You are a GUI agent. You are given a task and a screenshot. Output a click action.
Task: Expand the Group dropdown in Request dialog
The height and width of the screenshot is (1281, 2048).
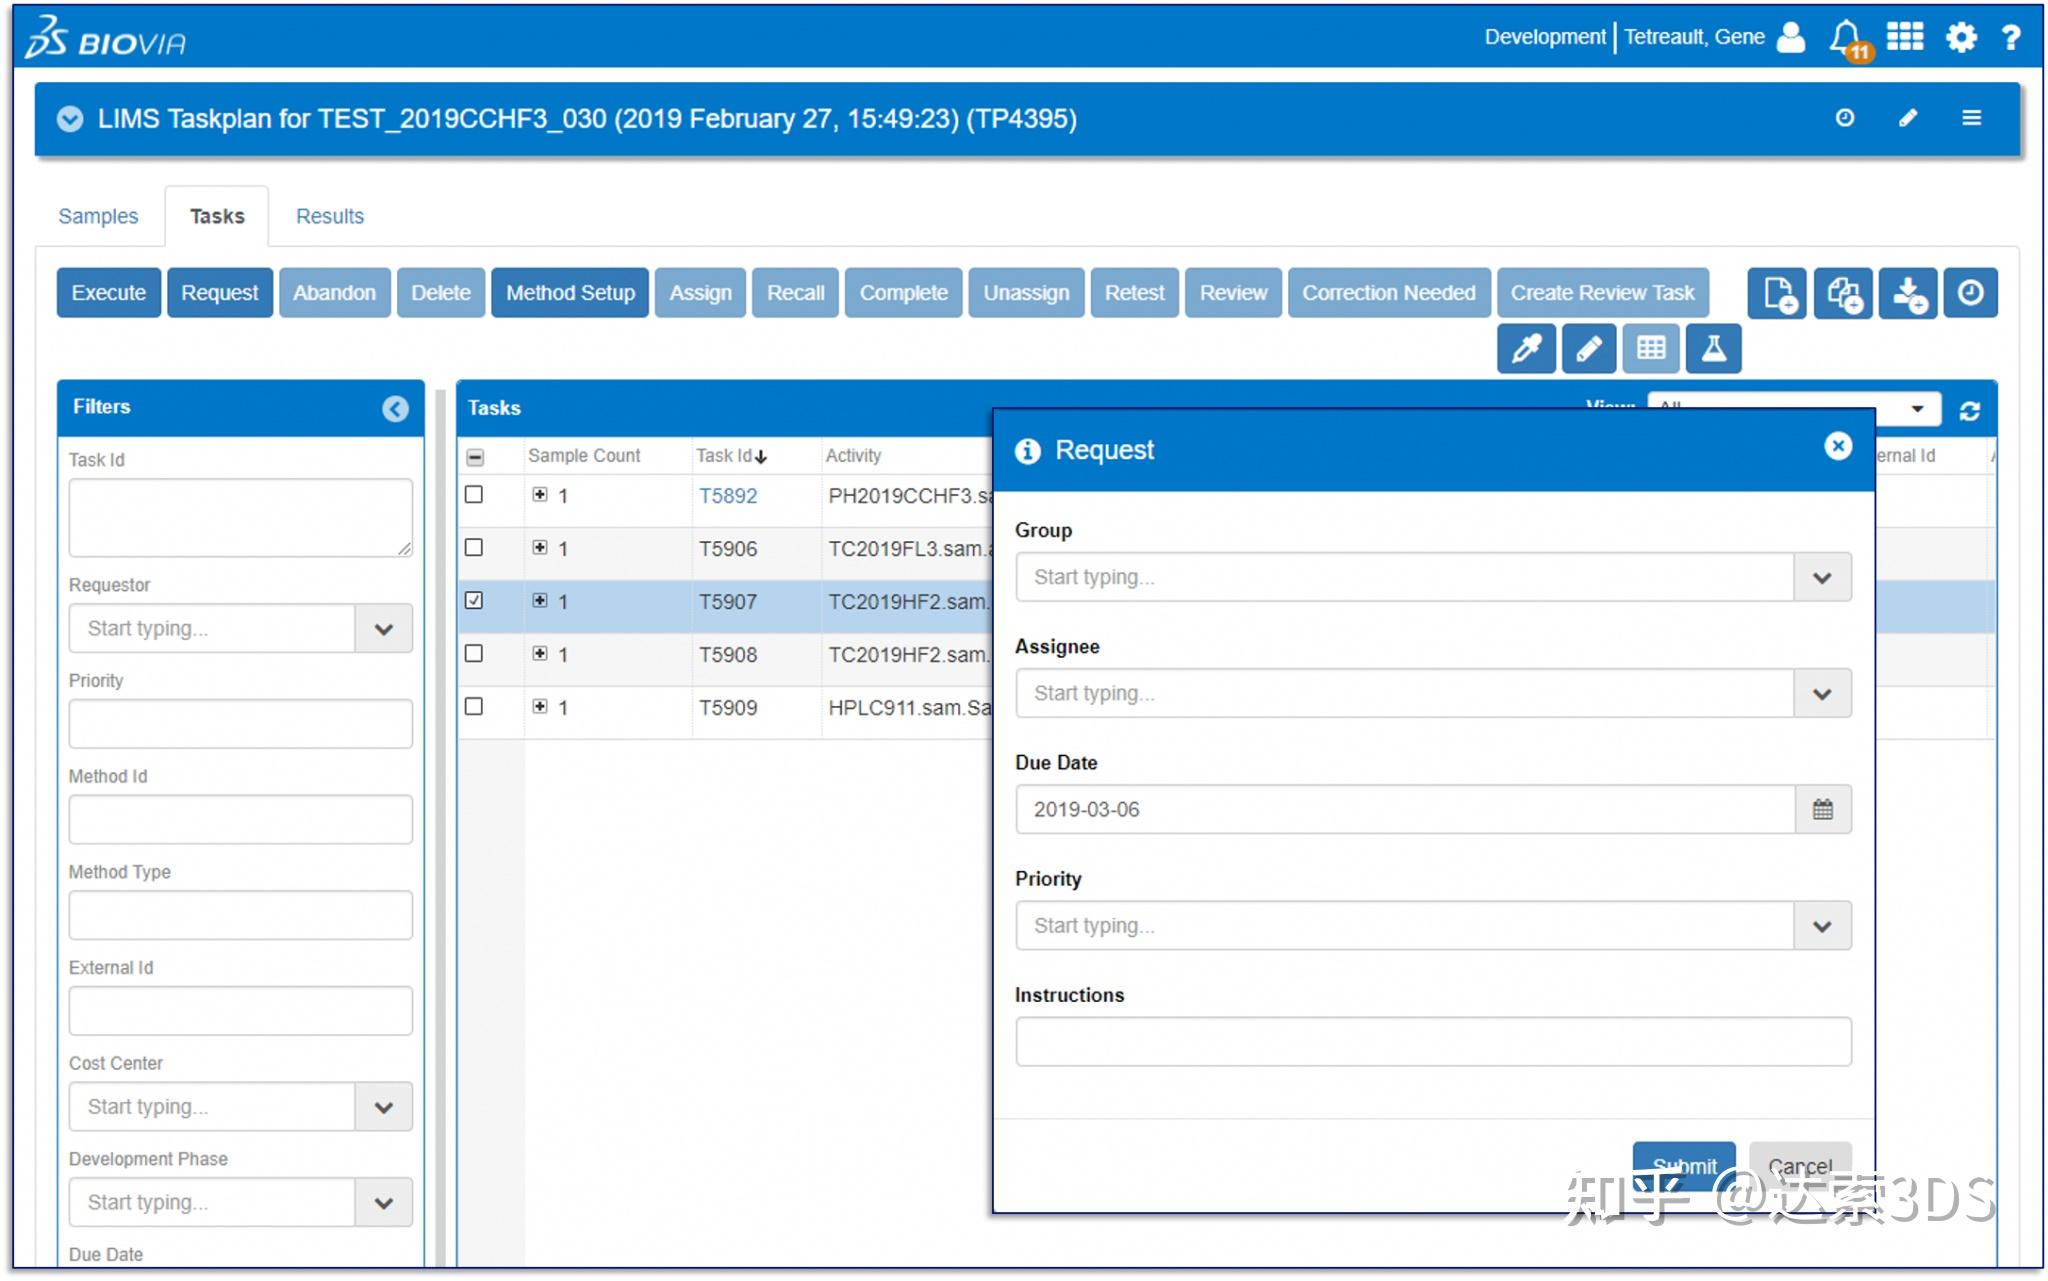[x=1822, y=577]
